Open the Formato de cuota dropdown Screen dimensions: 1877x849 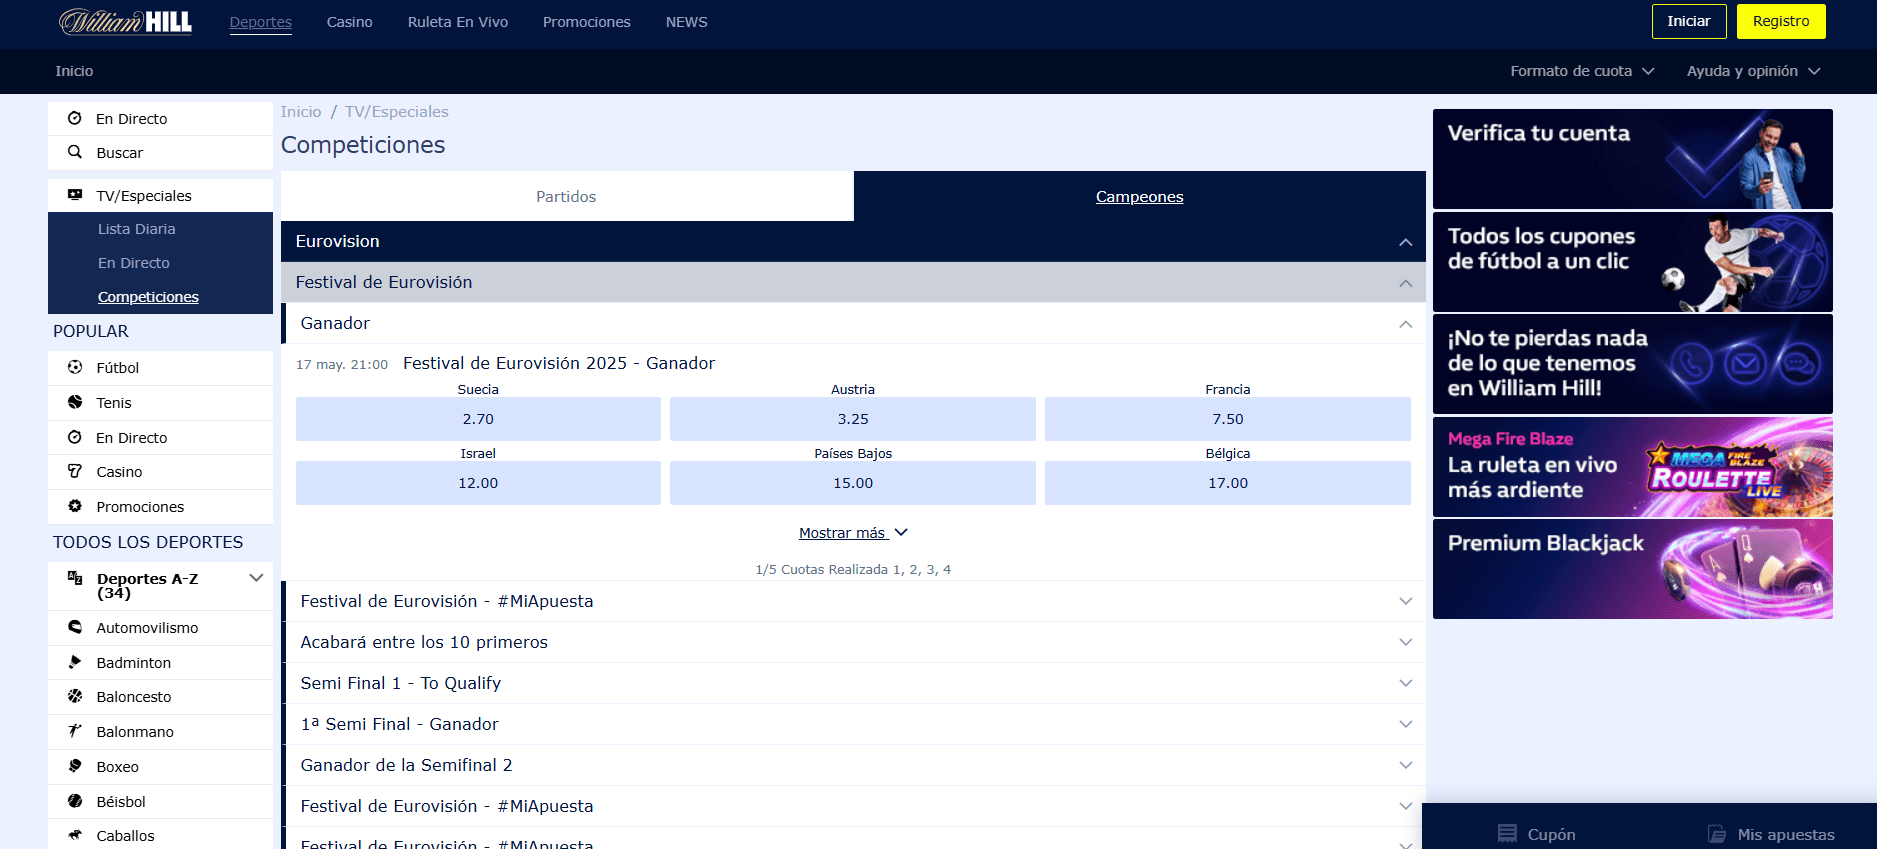(1582, 71)
